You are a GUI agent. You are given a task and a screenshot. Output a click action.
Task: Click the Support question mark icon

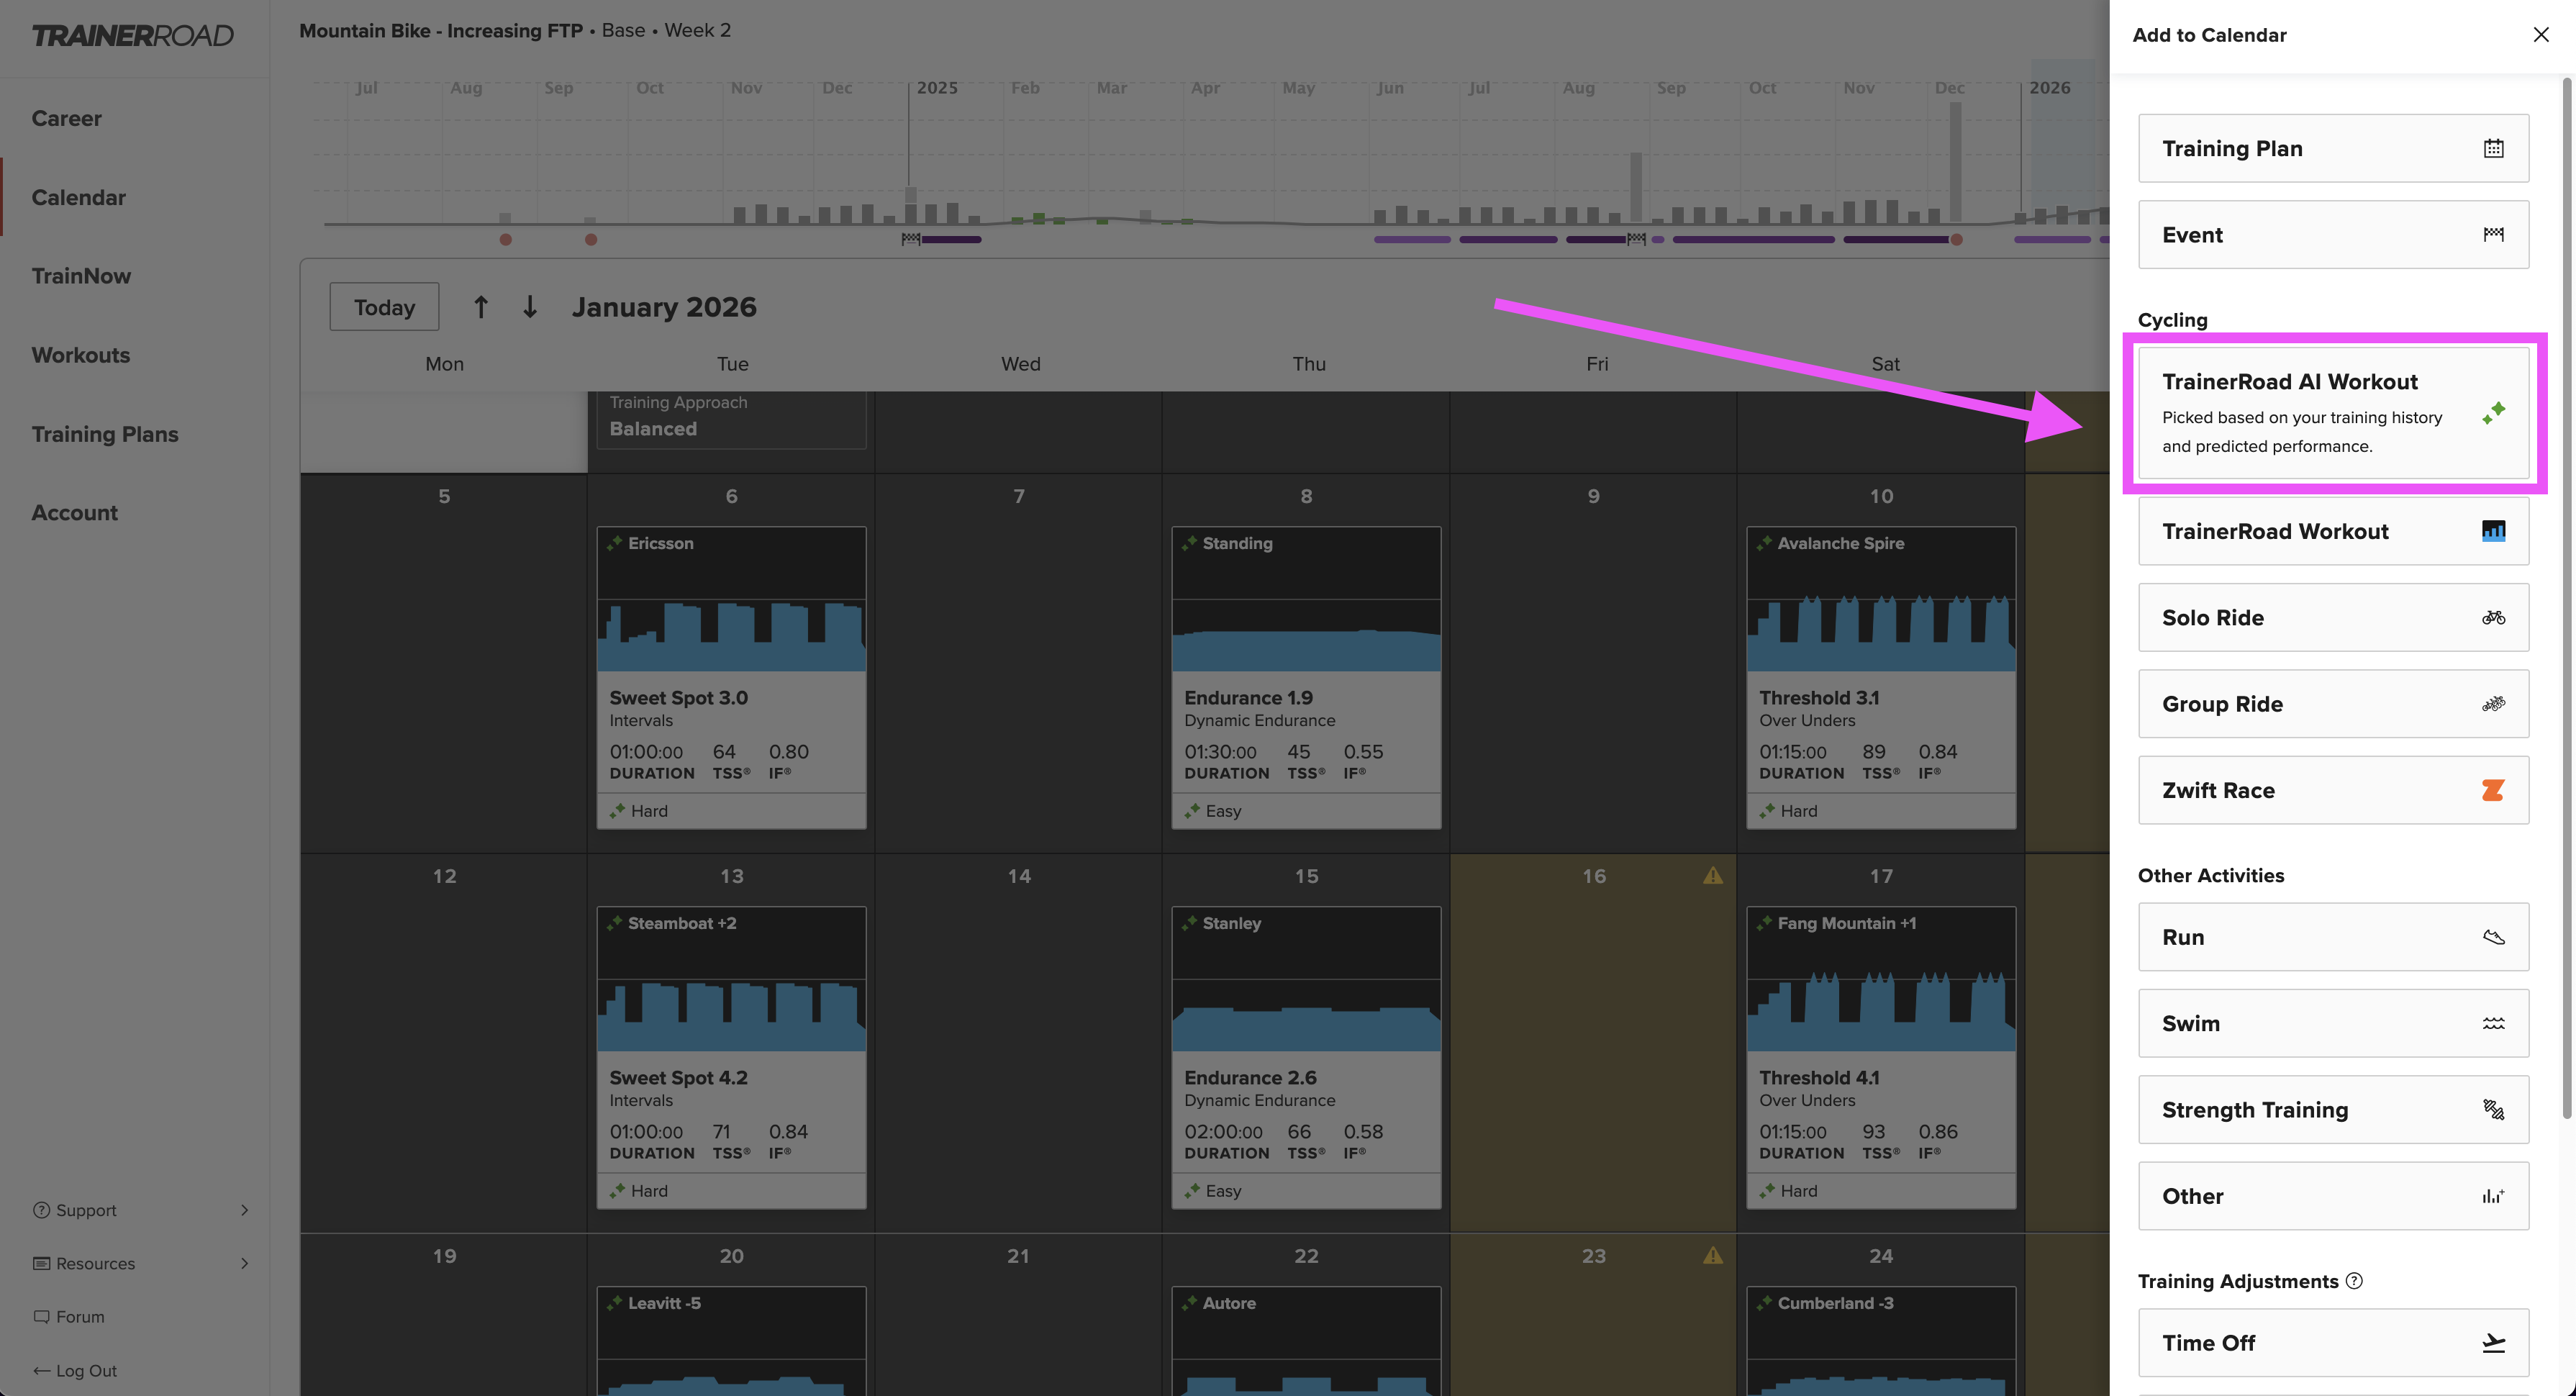coord(41,1210)
